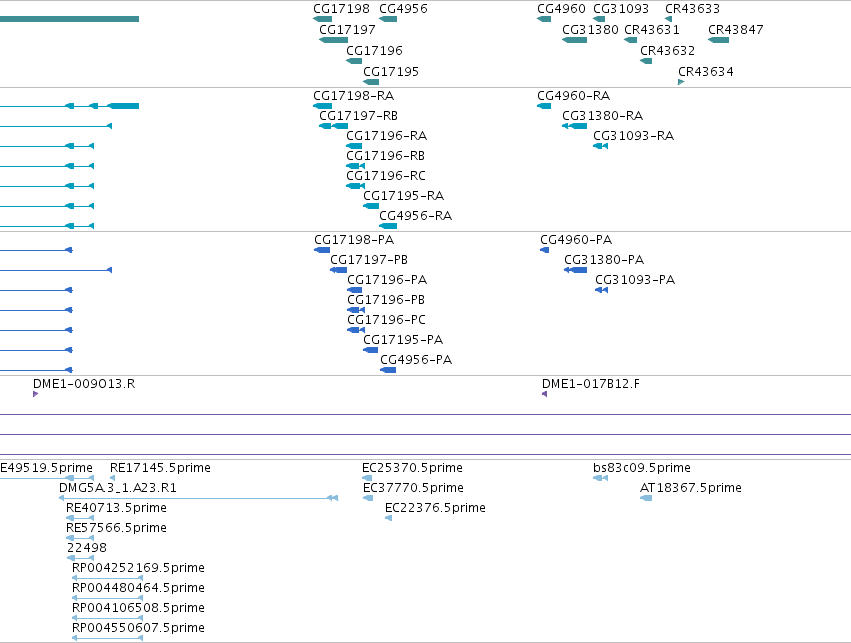Click RP004480464.5prime

coord(107,598)
